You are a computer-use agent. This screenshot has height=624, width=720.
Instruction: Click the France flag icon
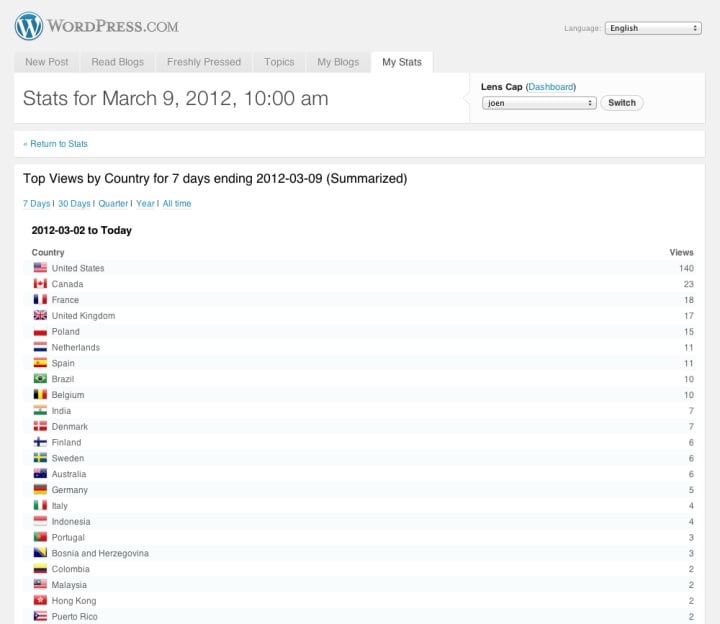[40, 299]
